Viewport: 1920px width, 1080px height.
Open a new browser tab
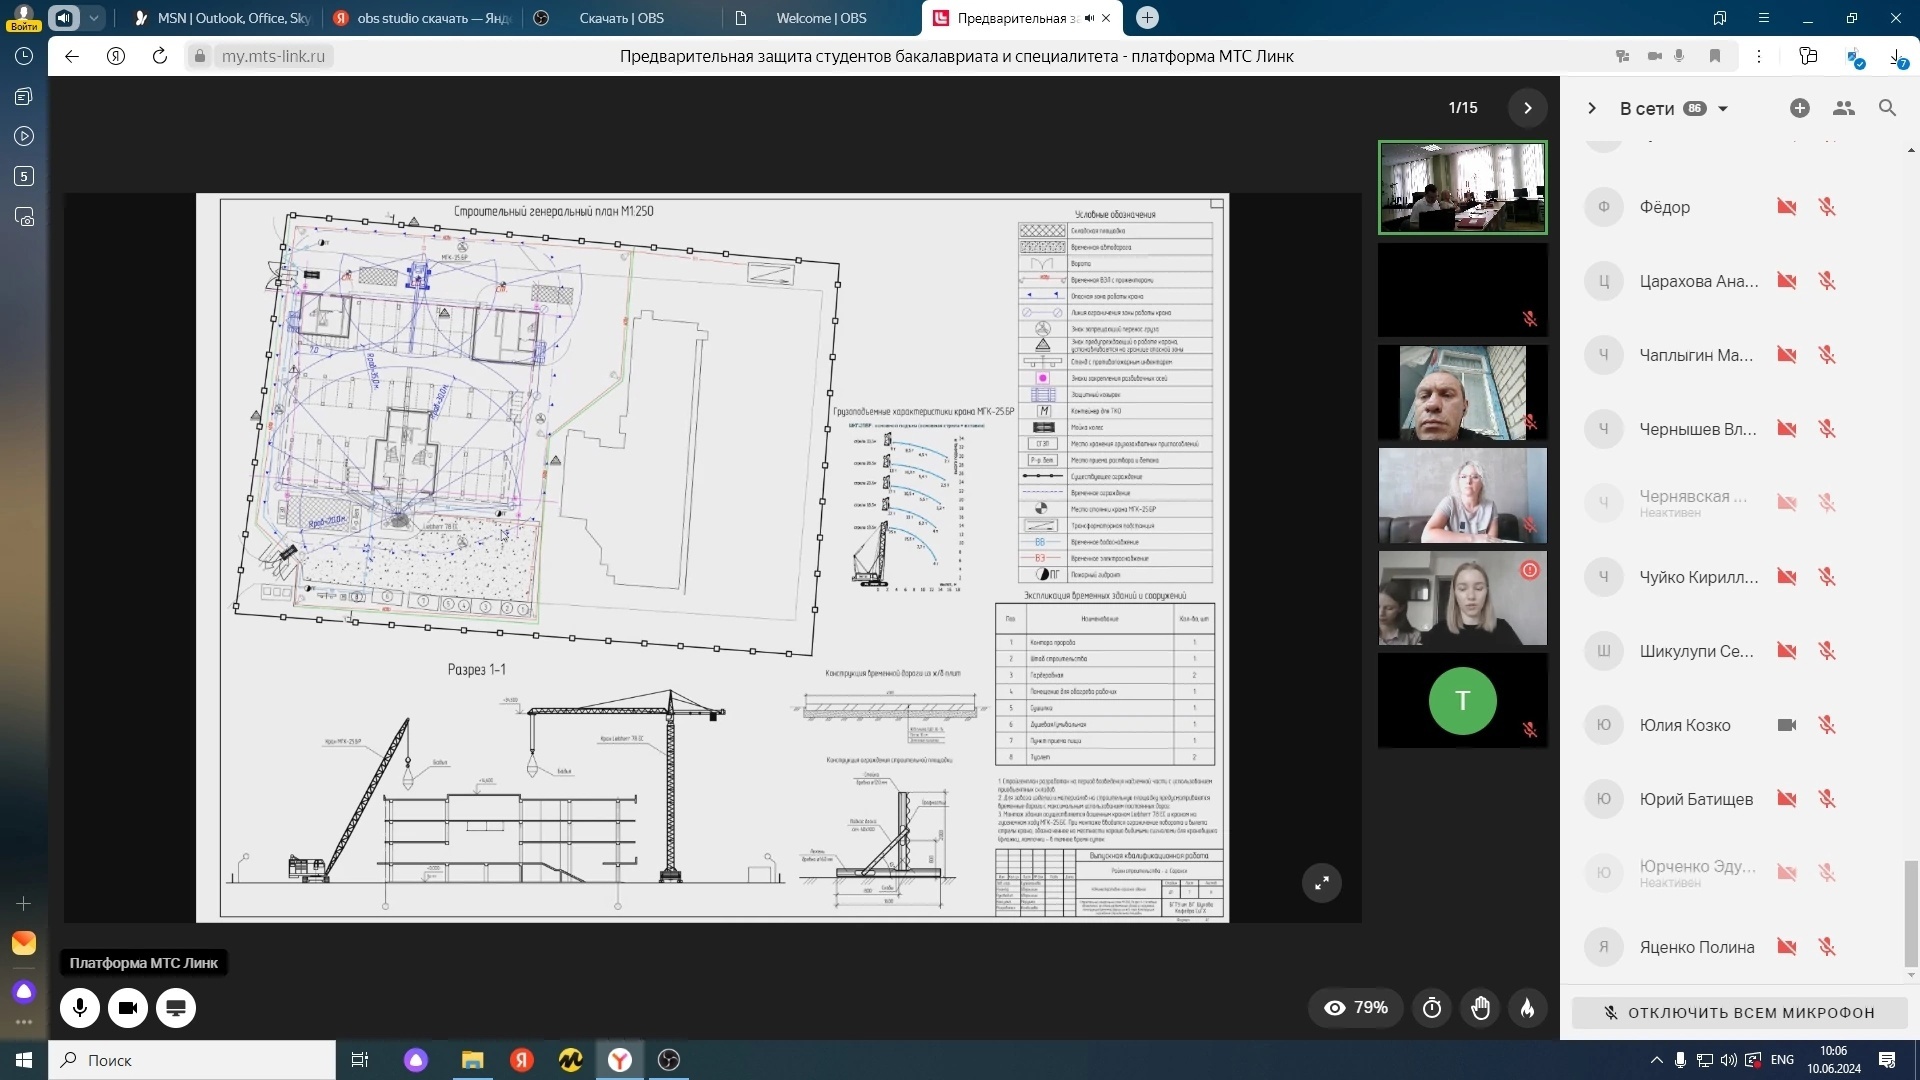pyautogui.click(x=1147, y=18)
